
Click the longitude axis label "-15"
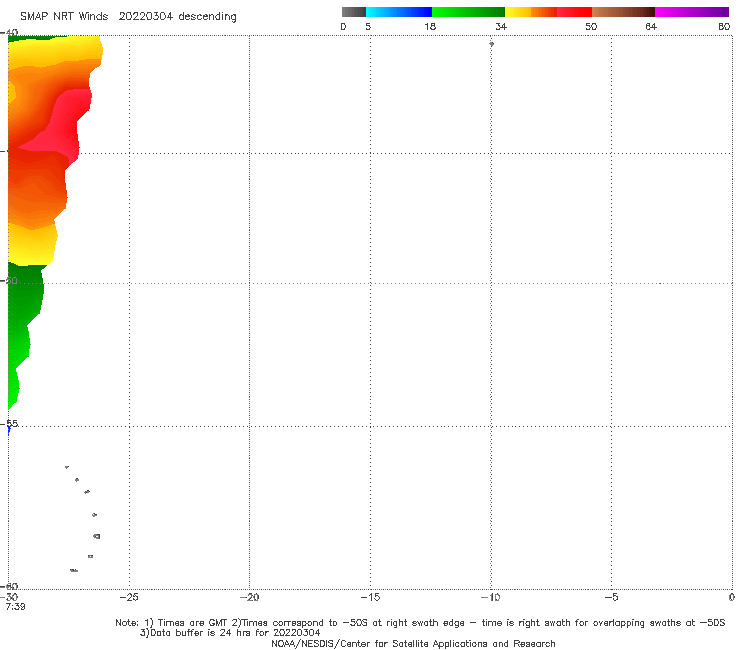(x=370, y=597)
